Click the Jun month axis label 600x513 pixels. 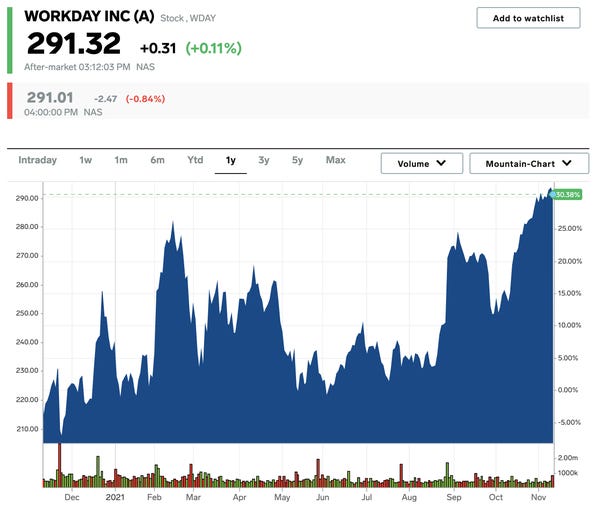tap(323, 497)
